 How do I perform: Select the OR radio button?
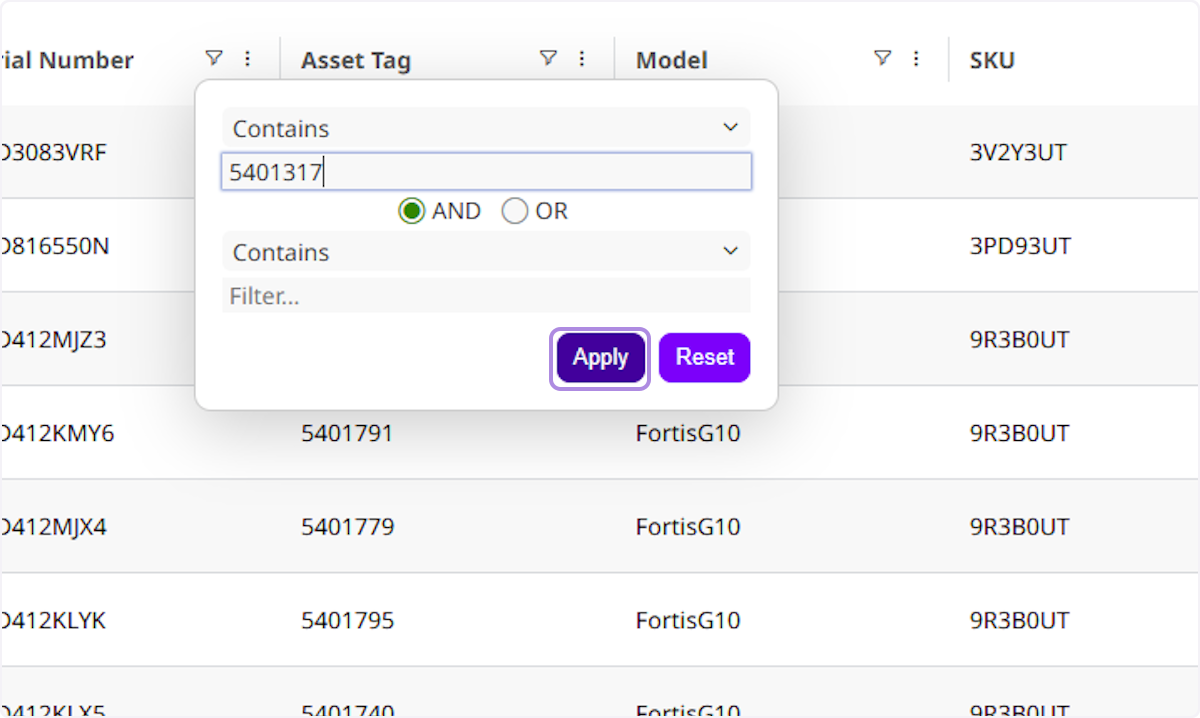pyautogui.click(x=515, y=211)
